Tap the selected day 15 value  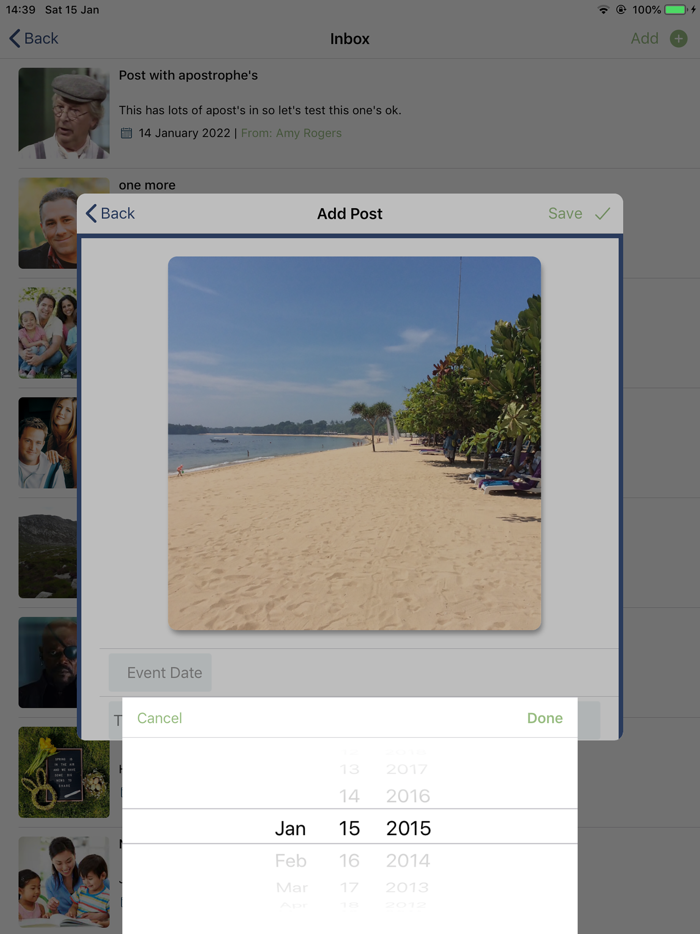pos(349,828)
